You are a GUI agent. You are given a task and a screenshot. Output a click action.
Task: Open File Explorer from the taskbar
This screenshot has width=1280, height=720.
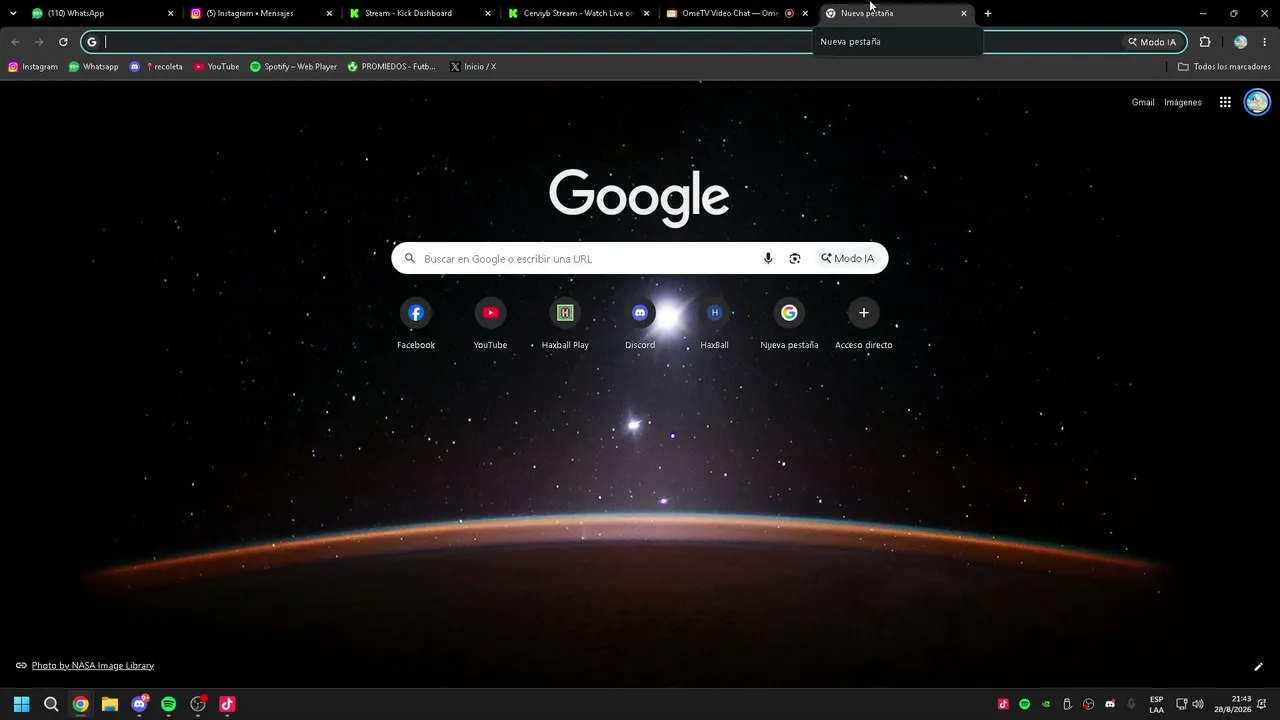[110, 704]
